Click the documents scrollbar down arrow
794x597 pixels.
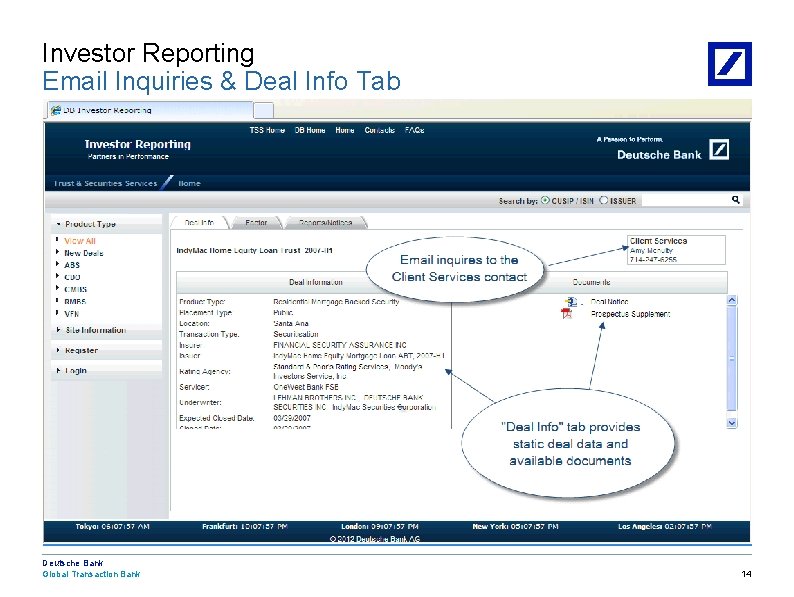tap(732, 423)
